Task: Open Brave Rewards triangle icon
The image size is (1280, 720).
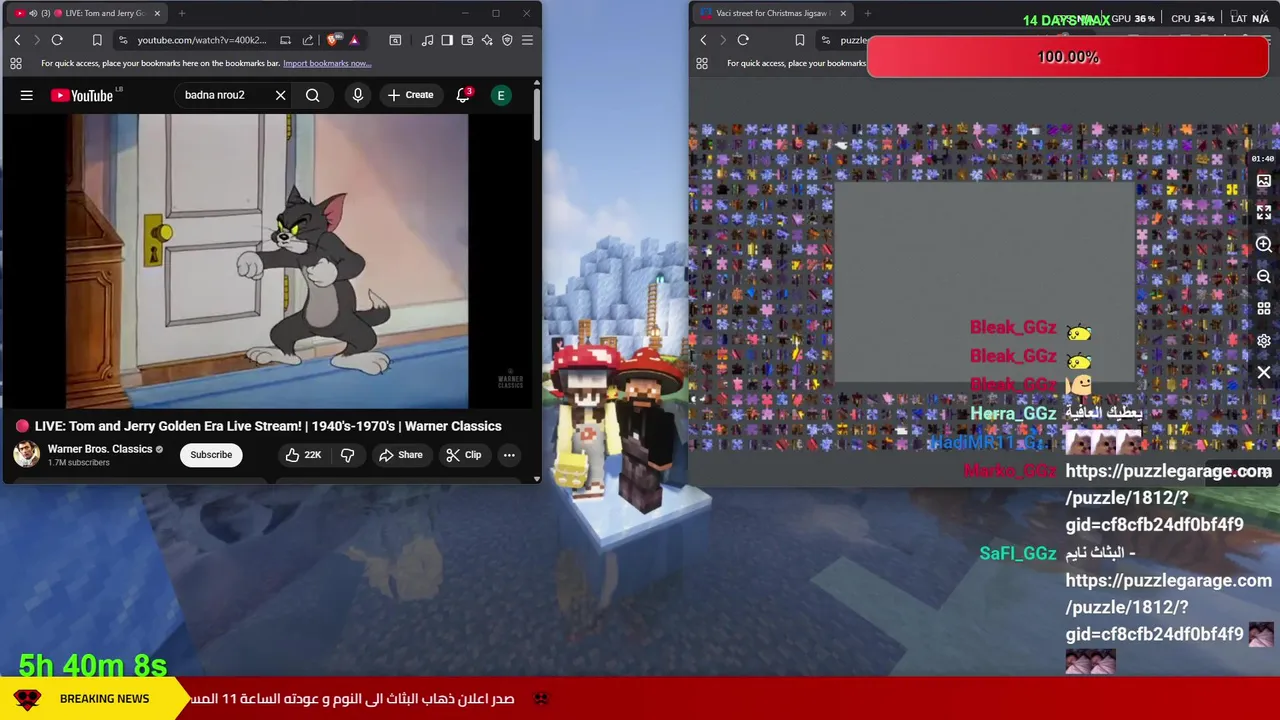Action: (x=353, y=40)
